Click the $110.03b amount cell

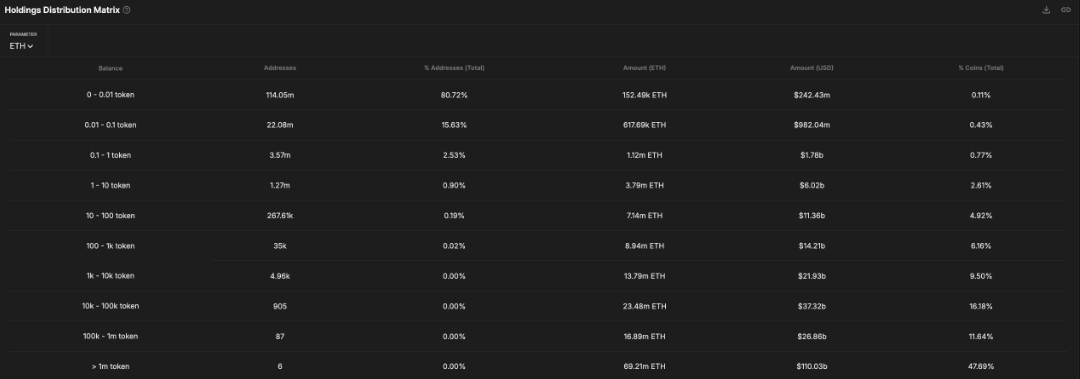[x=811, y=367]
